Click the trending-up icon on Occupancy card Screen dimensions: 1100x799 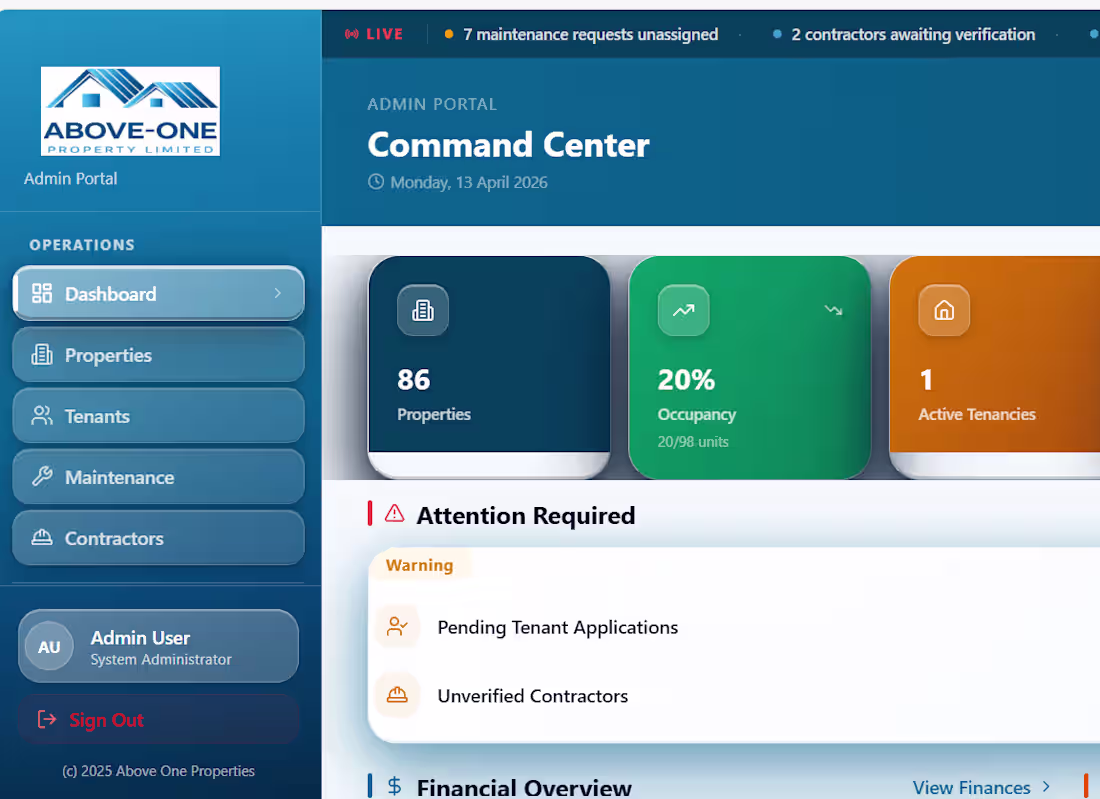tap(683, 310)
